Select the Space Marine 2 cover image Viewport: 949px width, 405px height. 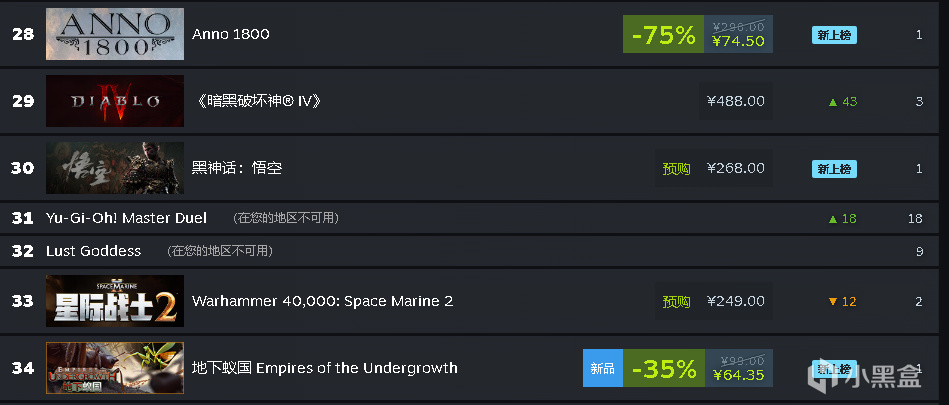[114, 301]
